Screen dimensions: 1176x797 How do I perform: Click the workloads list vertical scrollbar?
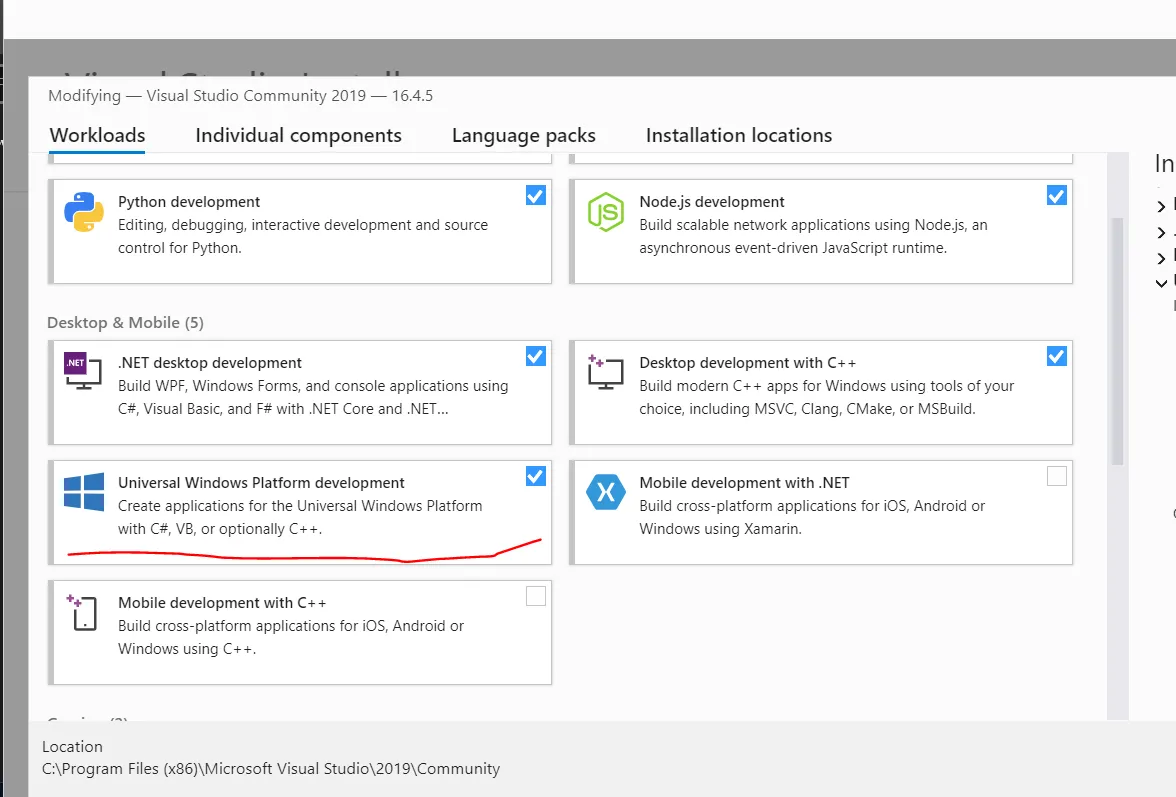click(x=1117, y=340)
